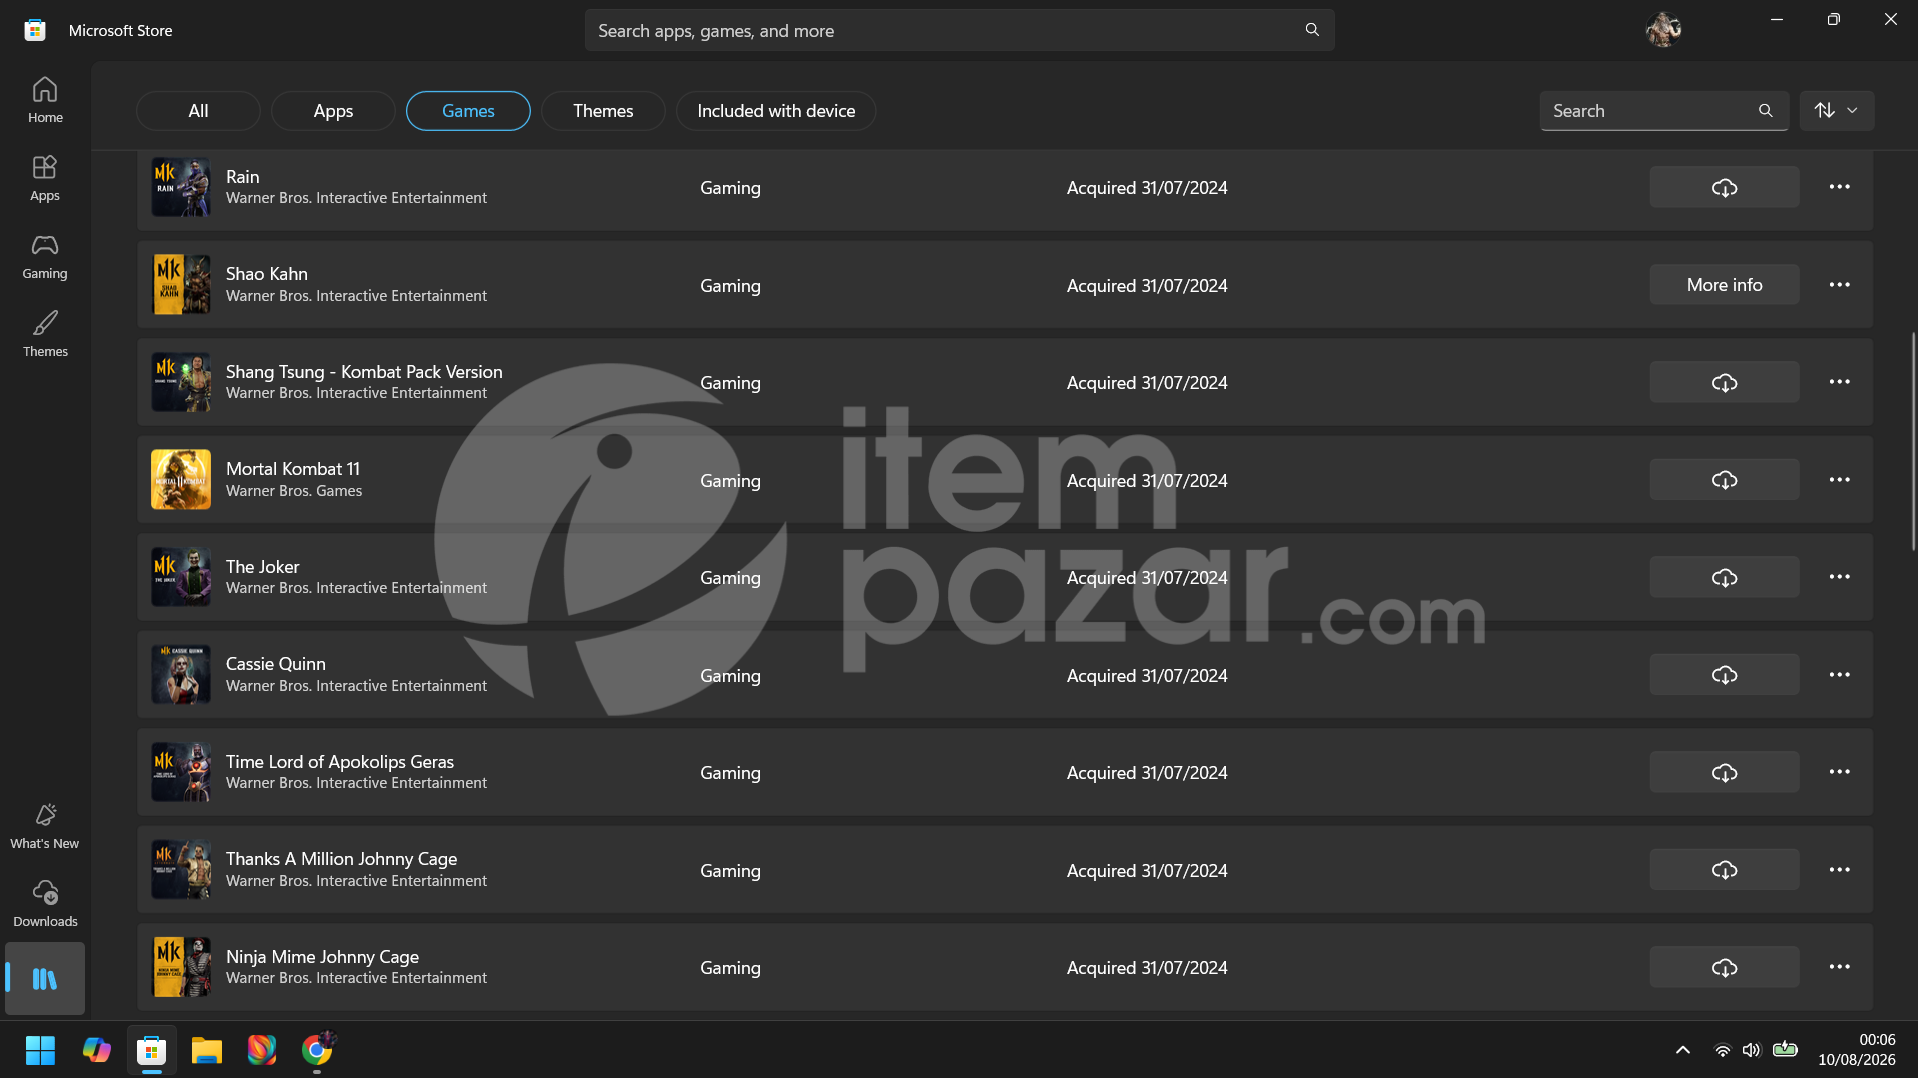Switch to the Apps filter tab
Image resolution: width=1918 pixels, height=1078 pixels.
click(333, 111)
